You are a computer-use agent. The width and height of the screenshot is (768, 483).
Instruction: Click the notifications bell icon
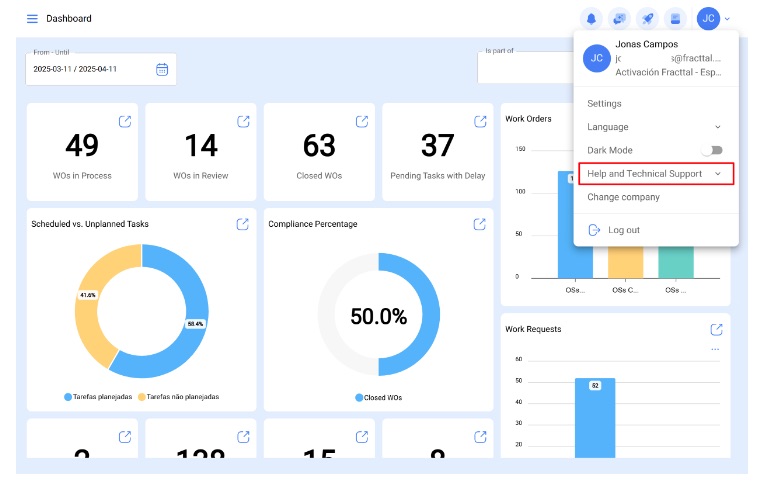coord(591,19)
